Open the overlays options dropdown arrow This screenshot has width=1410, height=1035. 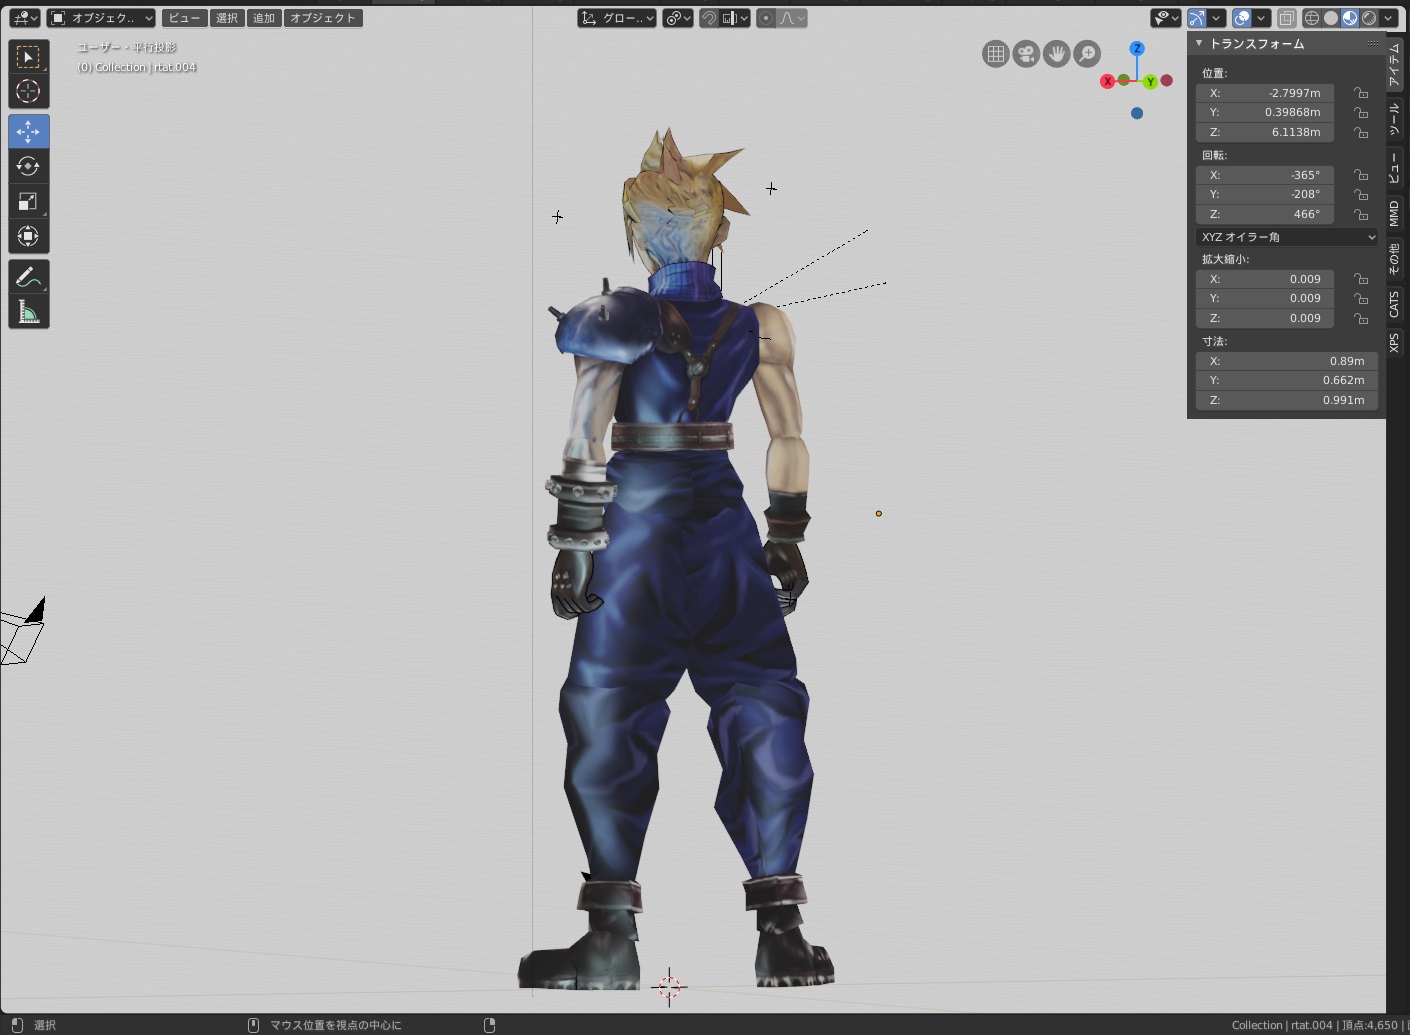1262,18
